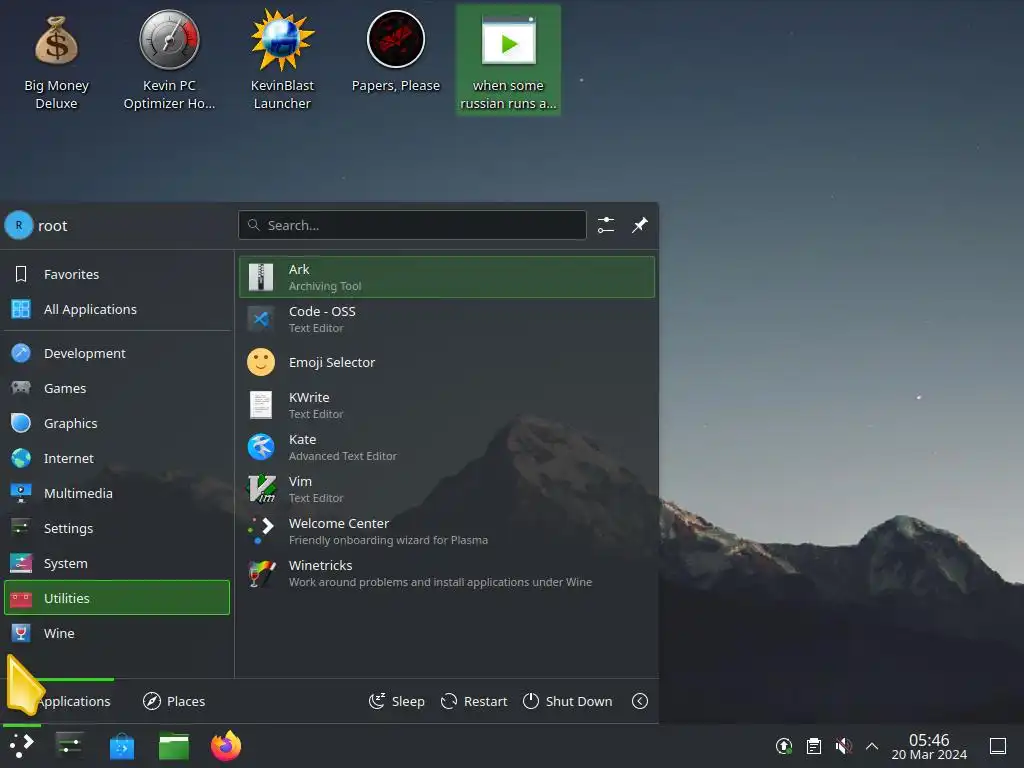
Task: Open the updates tray icon
Action: coord(784,746)
